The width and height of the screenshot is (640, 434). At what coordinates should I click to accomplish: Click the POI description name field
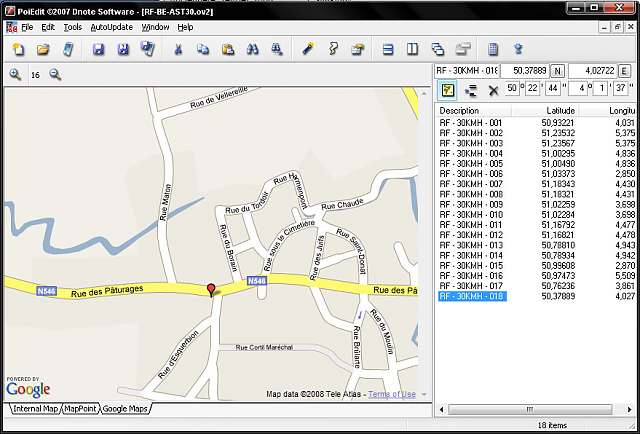click(x=466, y=71)
